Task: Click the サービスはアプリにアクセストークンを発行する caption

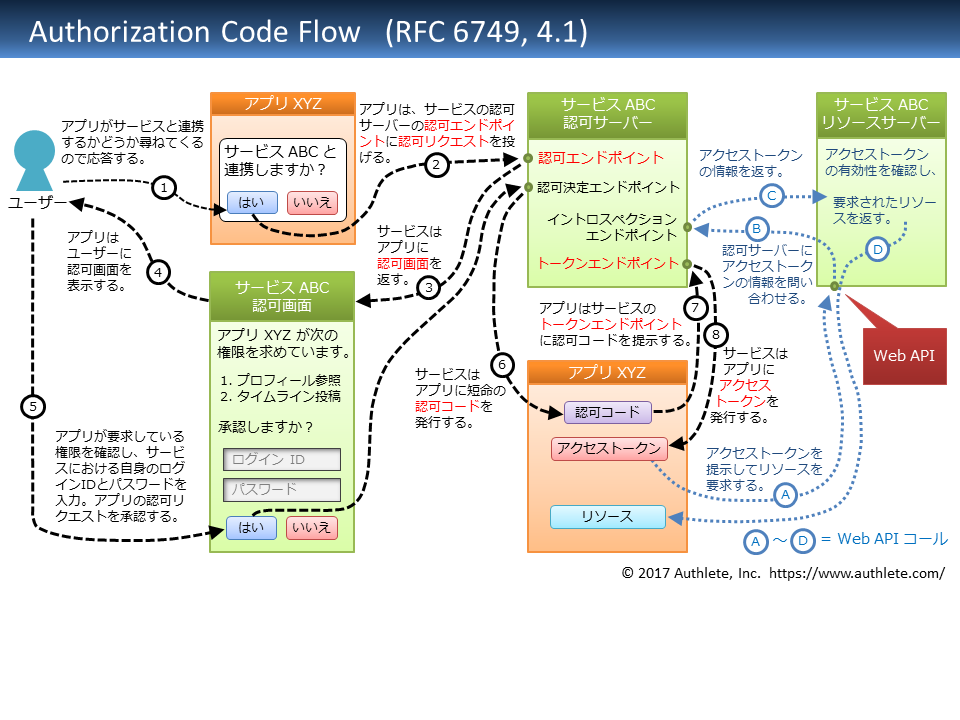Action: coord(751,385)
